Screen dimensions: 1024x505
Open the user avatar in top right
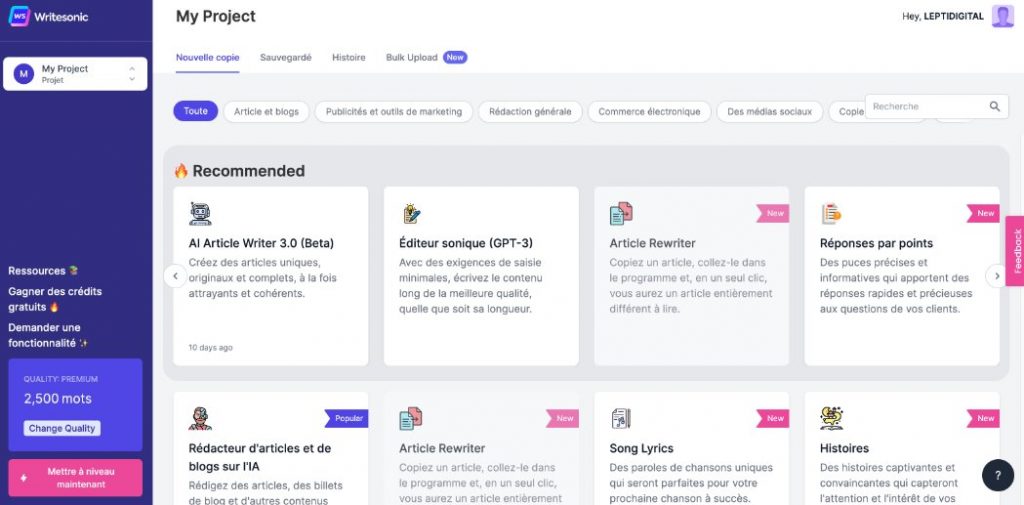click(x=1002, y=16)
